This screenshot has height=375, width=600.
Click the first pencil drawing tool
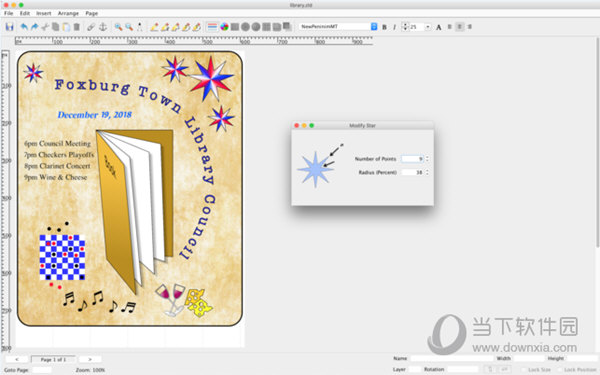(x=154, y=27)
